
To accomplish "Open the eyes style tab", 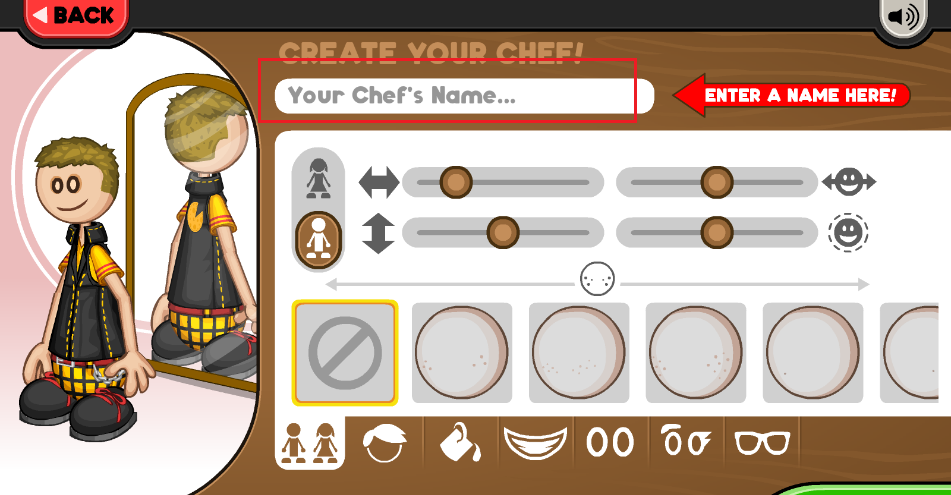I will pos(610,442).
